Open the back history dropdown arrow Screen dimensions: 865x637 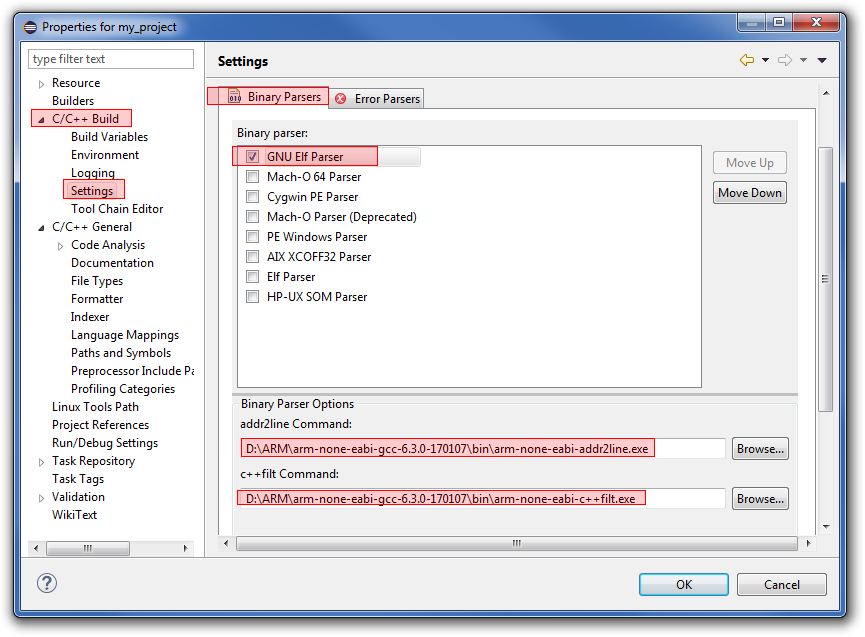(765, 61)
